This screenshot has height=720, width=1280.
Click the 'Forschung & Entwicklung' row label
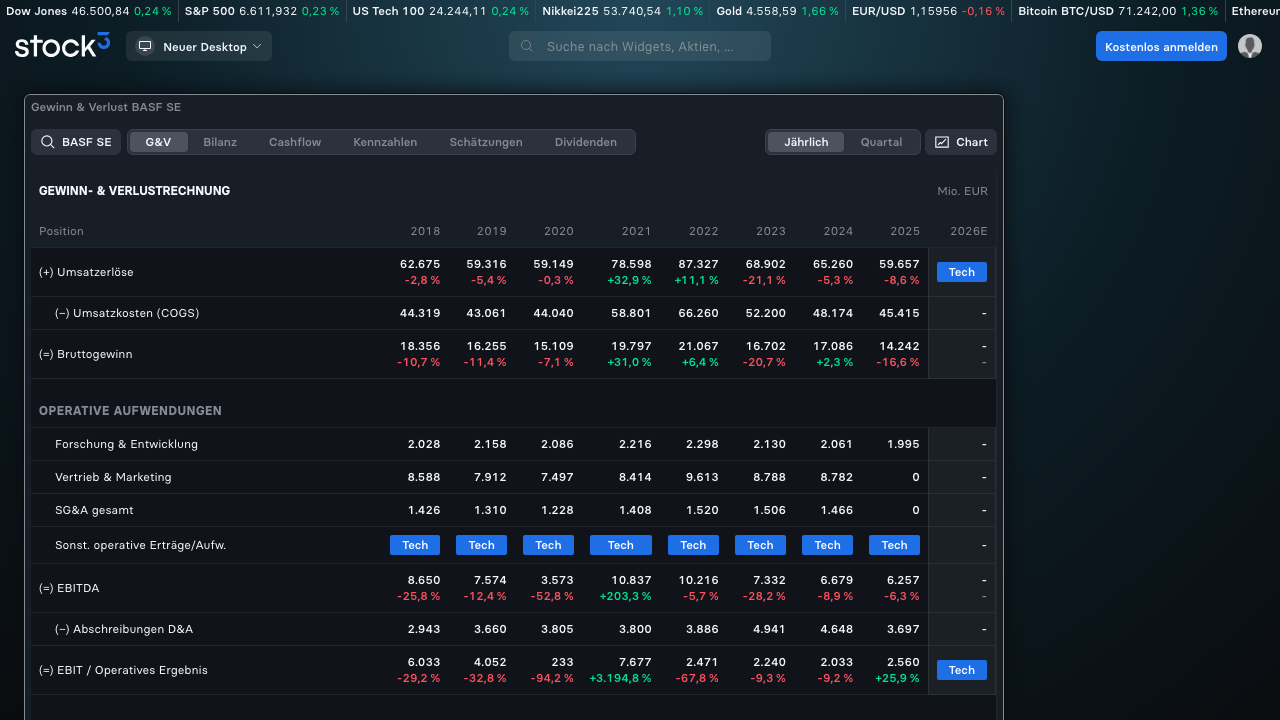(126, 444)
